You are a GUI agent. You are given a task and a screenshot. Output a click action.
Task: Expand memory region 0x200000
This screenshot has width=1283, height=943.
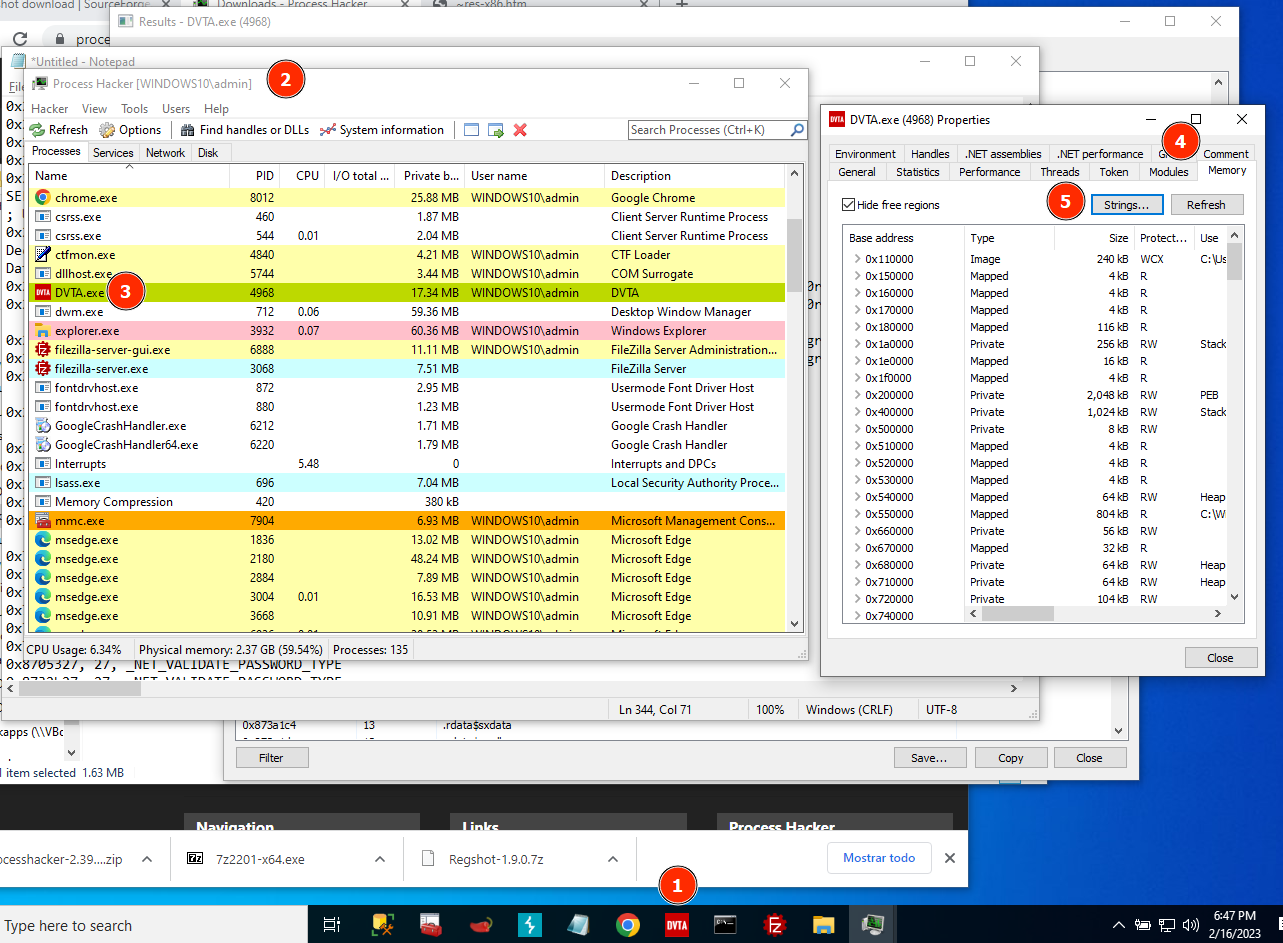coord(857,395)
